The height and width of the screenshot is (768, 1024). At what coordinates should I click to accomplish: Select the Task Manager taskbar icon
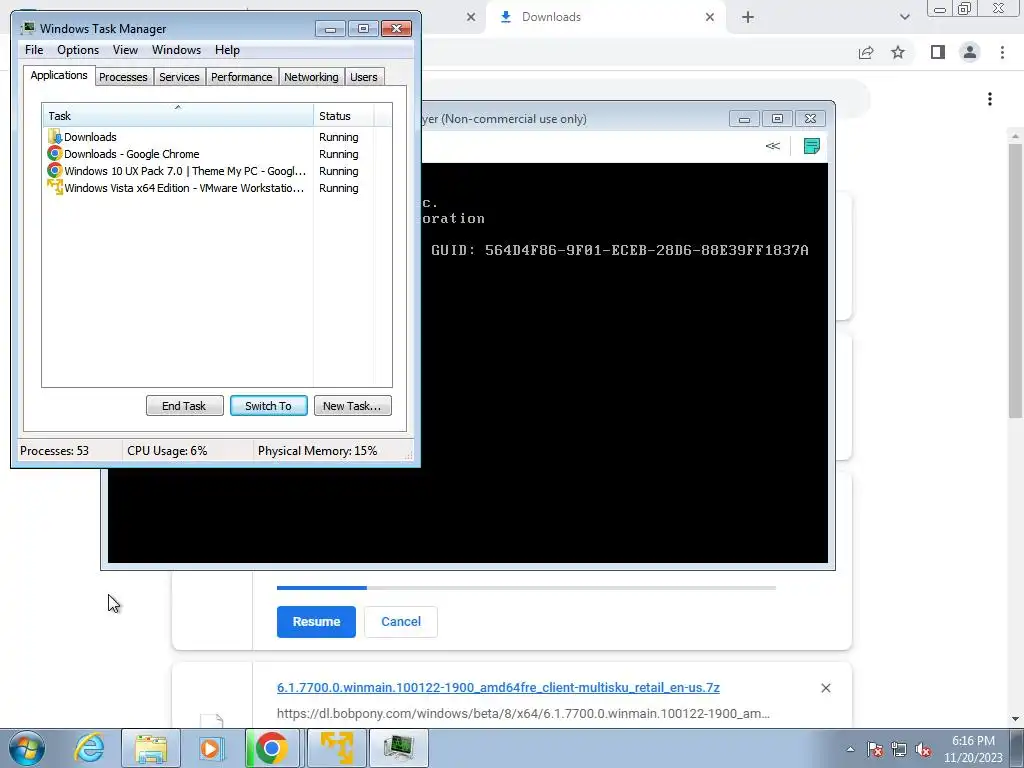[x=399, y=748]
